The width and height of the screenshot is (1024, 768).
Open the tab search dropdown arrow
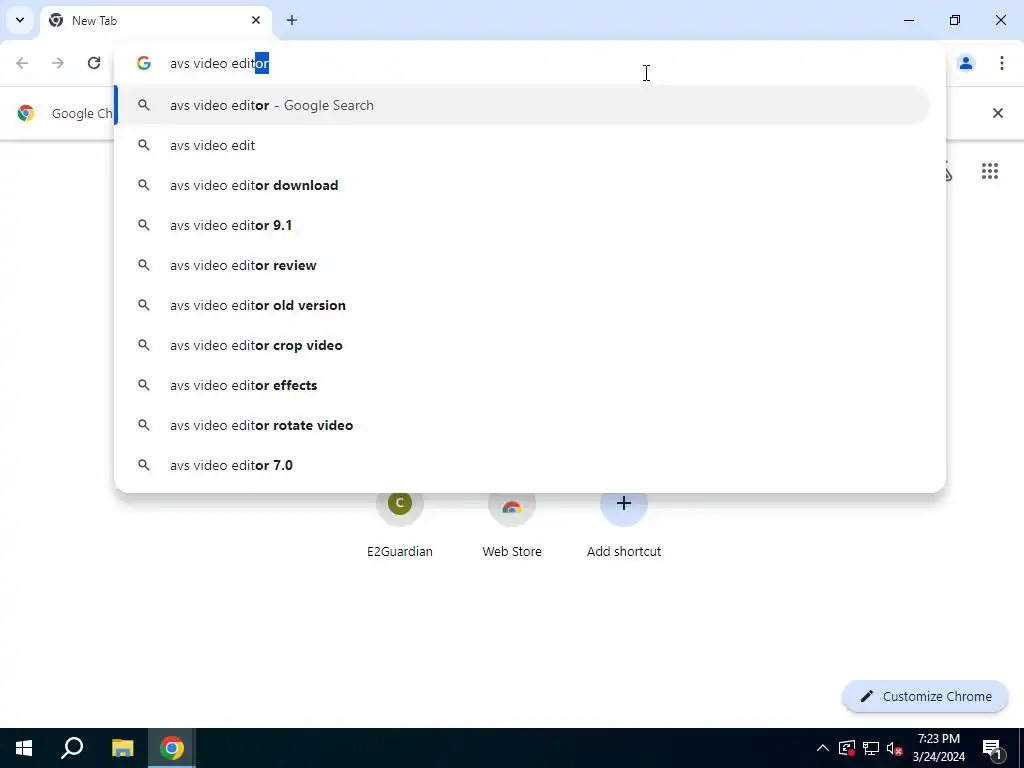pos(20,20)
